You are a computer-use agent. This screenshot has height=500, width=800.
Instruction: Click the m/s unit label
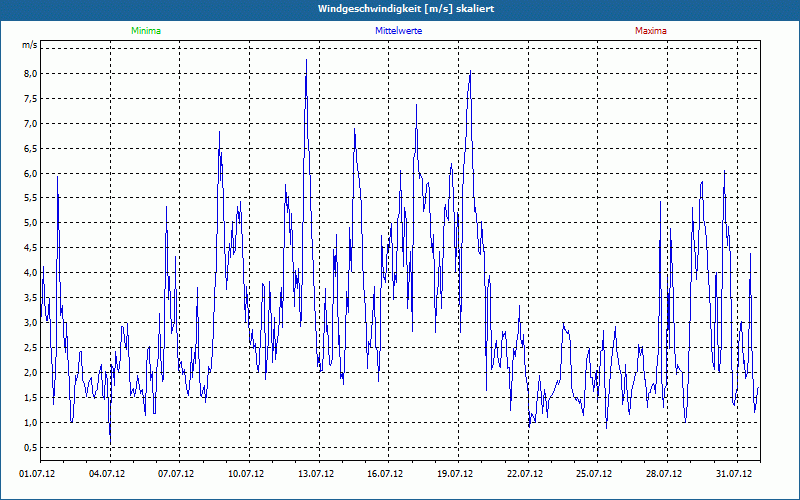(x=29, y=46)
